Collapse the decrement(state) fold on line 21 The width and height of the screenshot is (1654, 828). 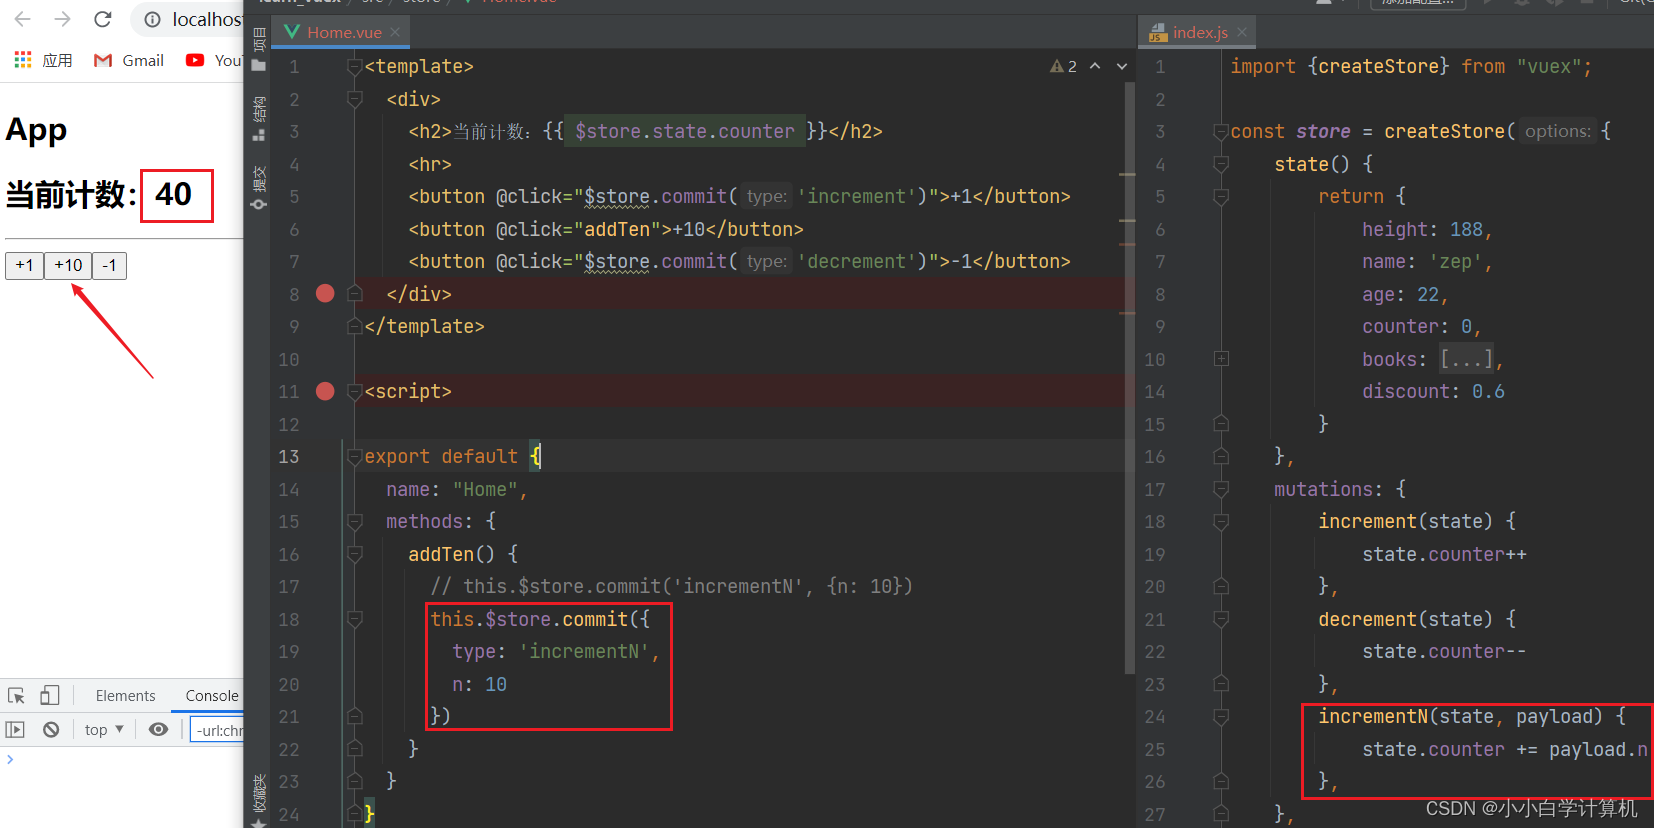point(1221,619)
